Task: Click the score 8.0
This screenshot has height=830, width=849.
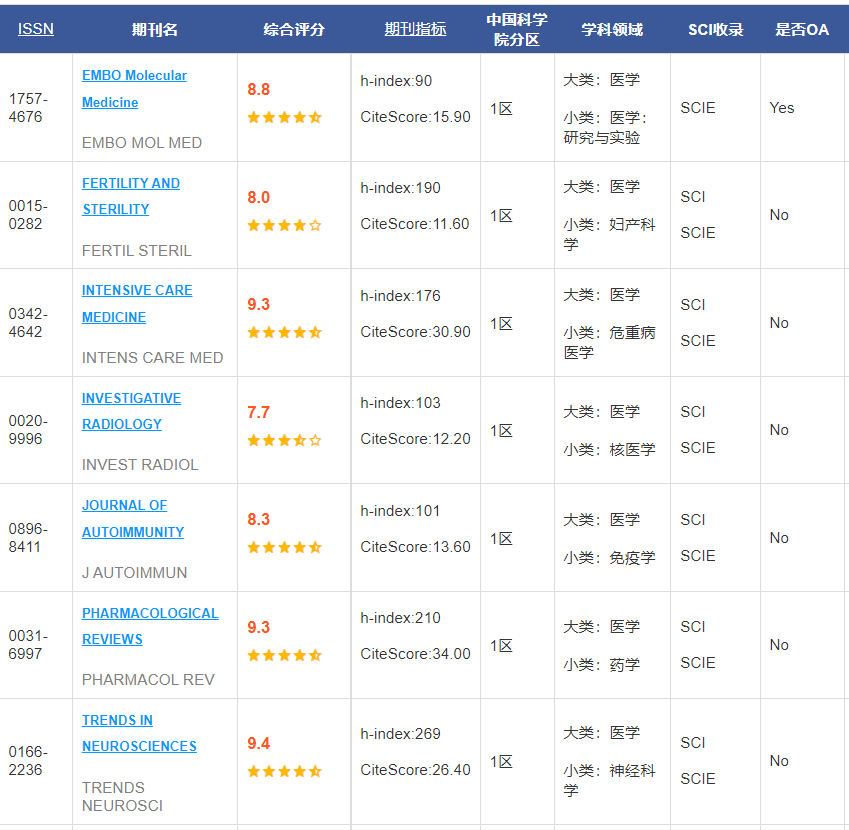Action: click(x=259, y=197)
